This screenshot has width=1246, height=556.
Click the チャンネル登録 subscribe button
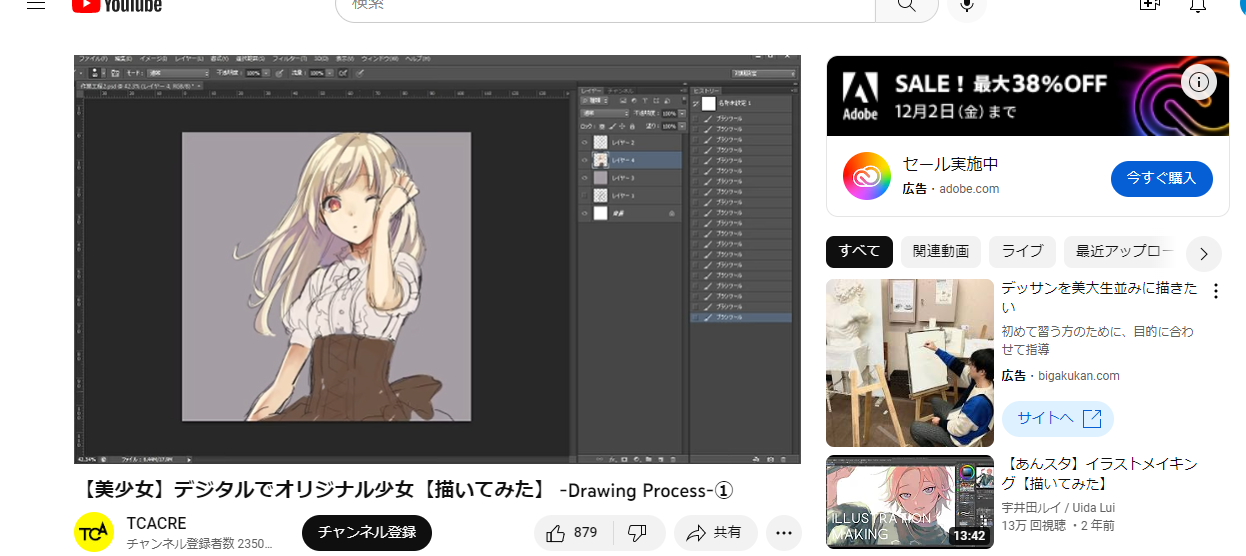click(366, 533)
